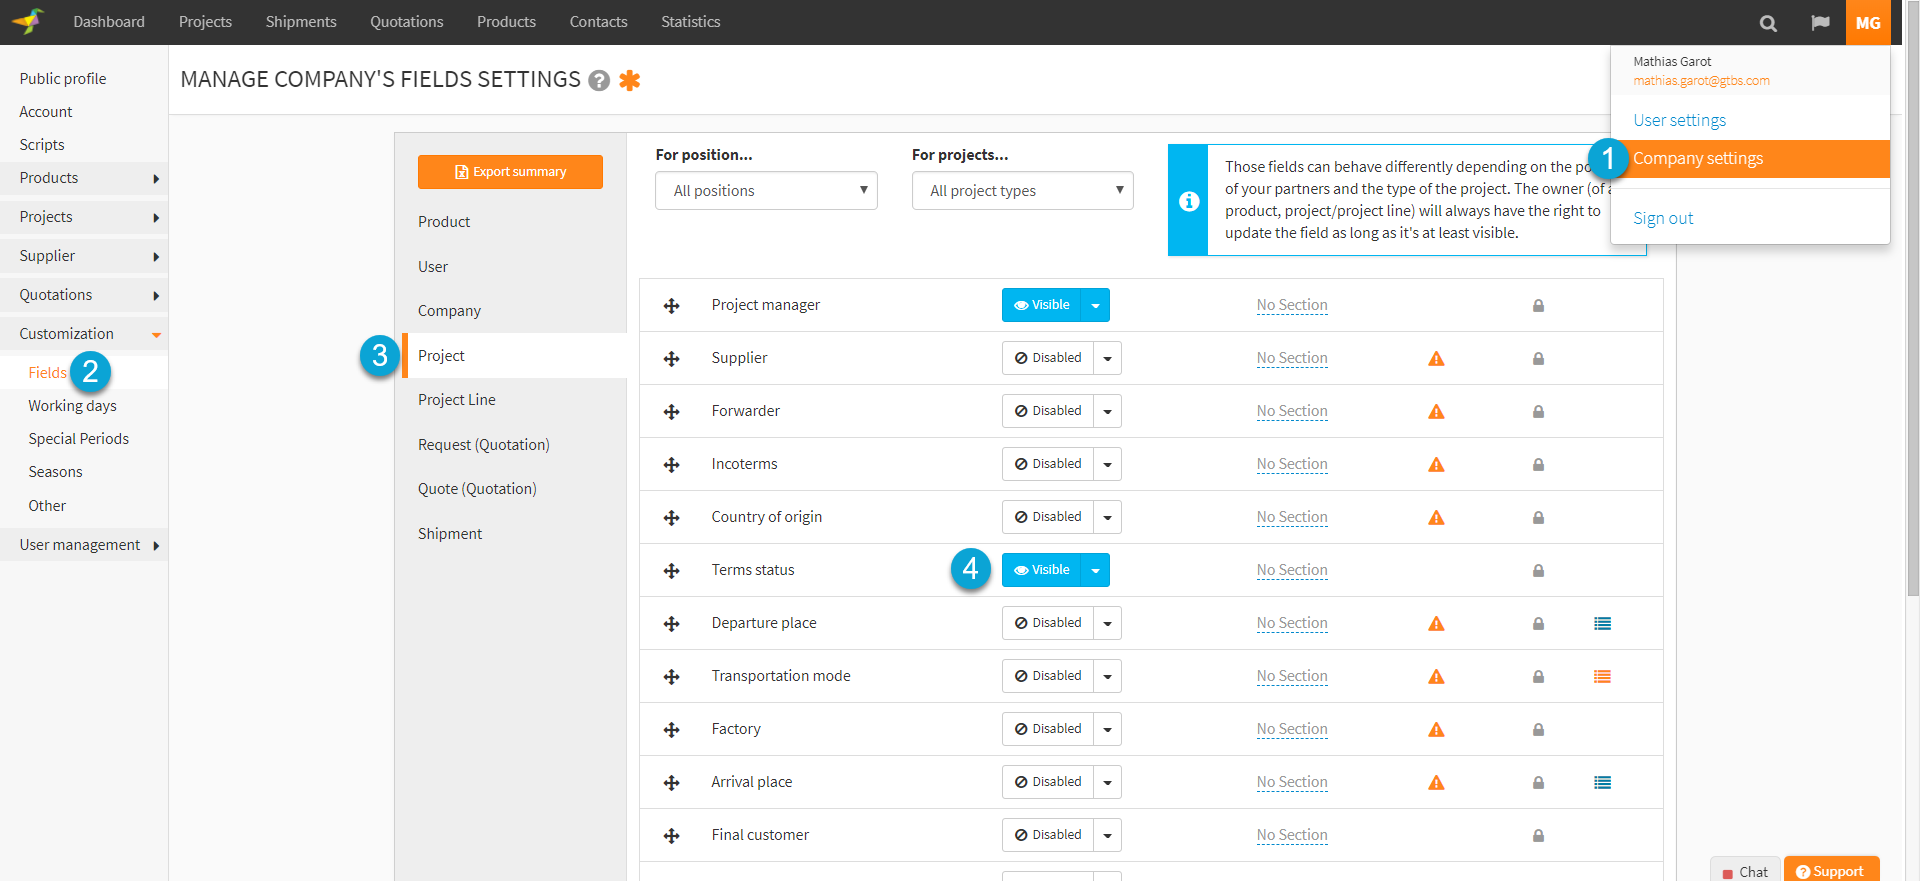Click the Export summary button
Screen dimensions: 1920x881
pyautogui.click(x=510, y=172)
